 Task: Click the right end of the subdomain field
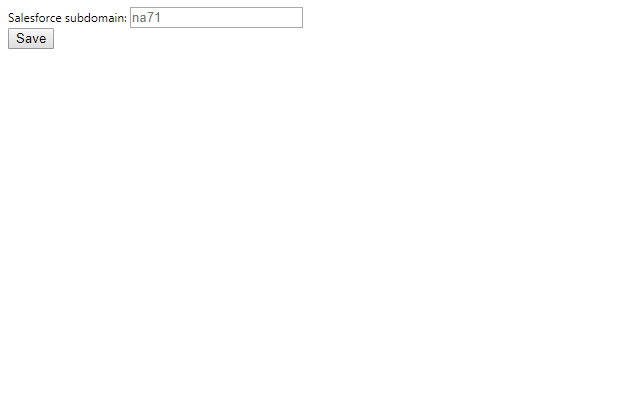(296, 18)
